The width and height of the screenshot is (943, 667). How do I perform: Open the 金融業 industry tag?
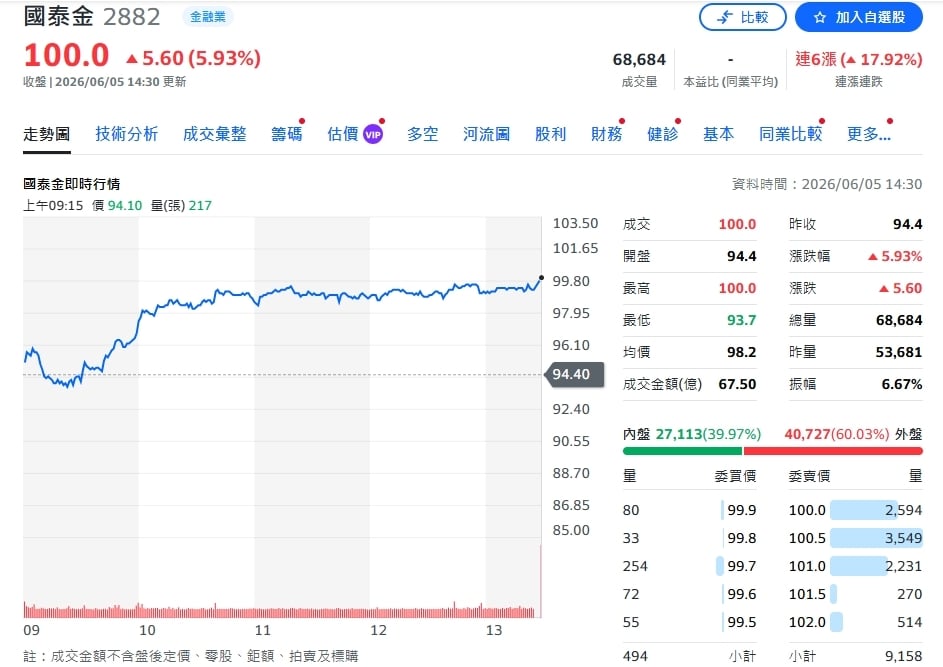point(207,17)
